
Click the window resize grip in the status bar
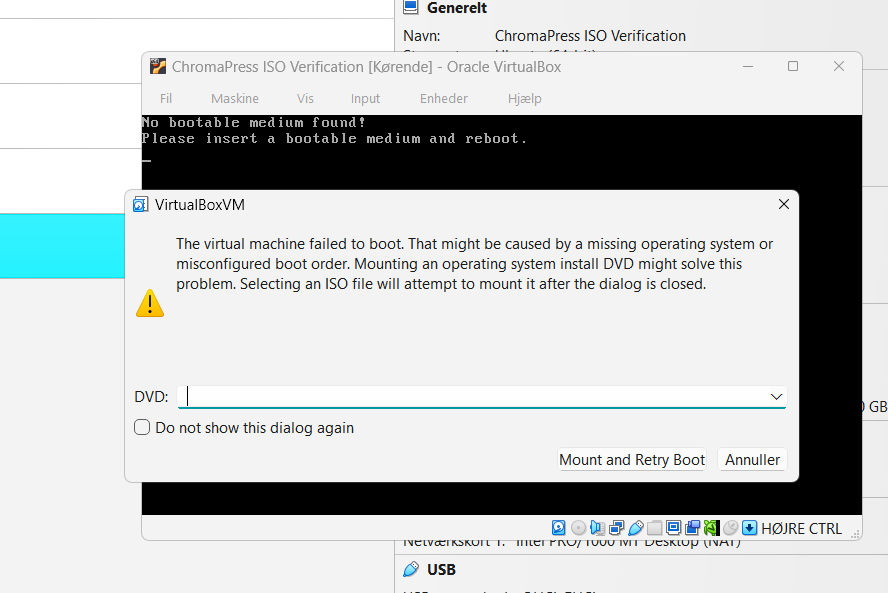pyautogui.click(x=855, y=533)
